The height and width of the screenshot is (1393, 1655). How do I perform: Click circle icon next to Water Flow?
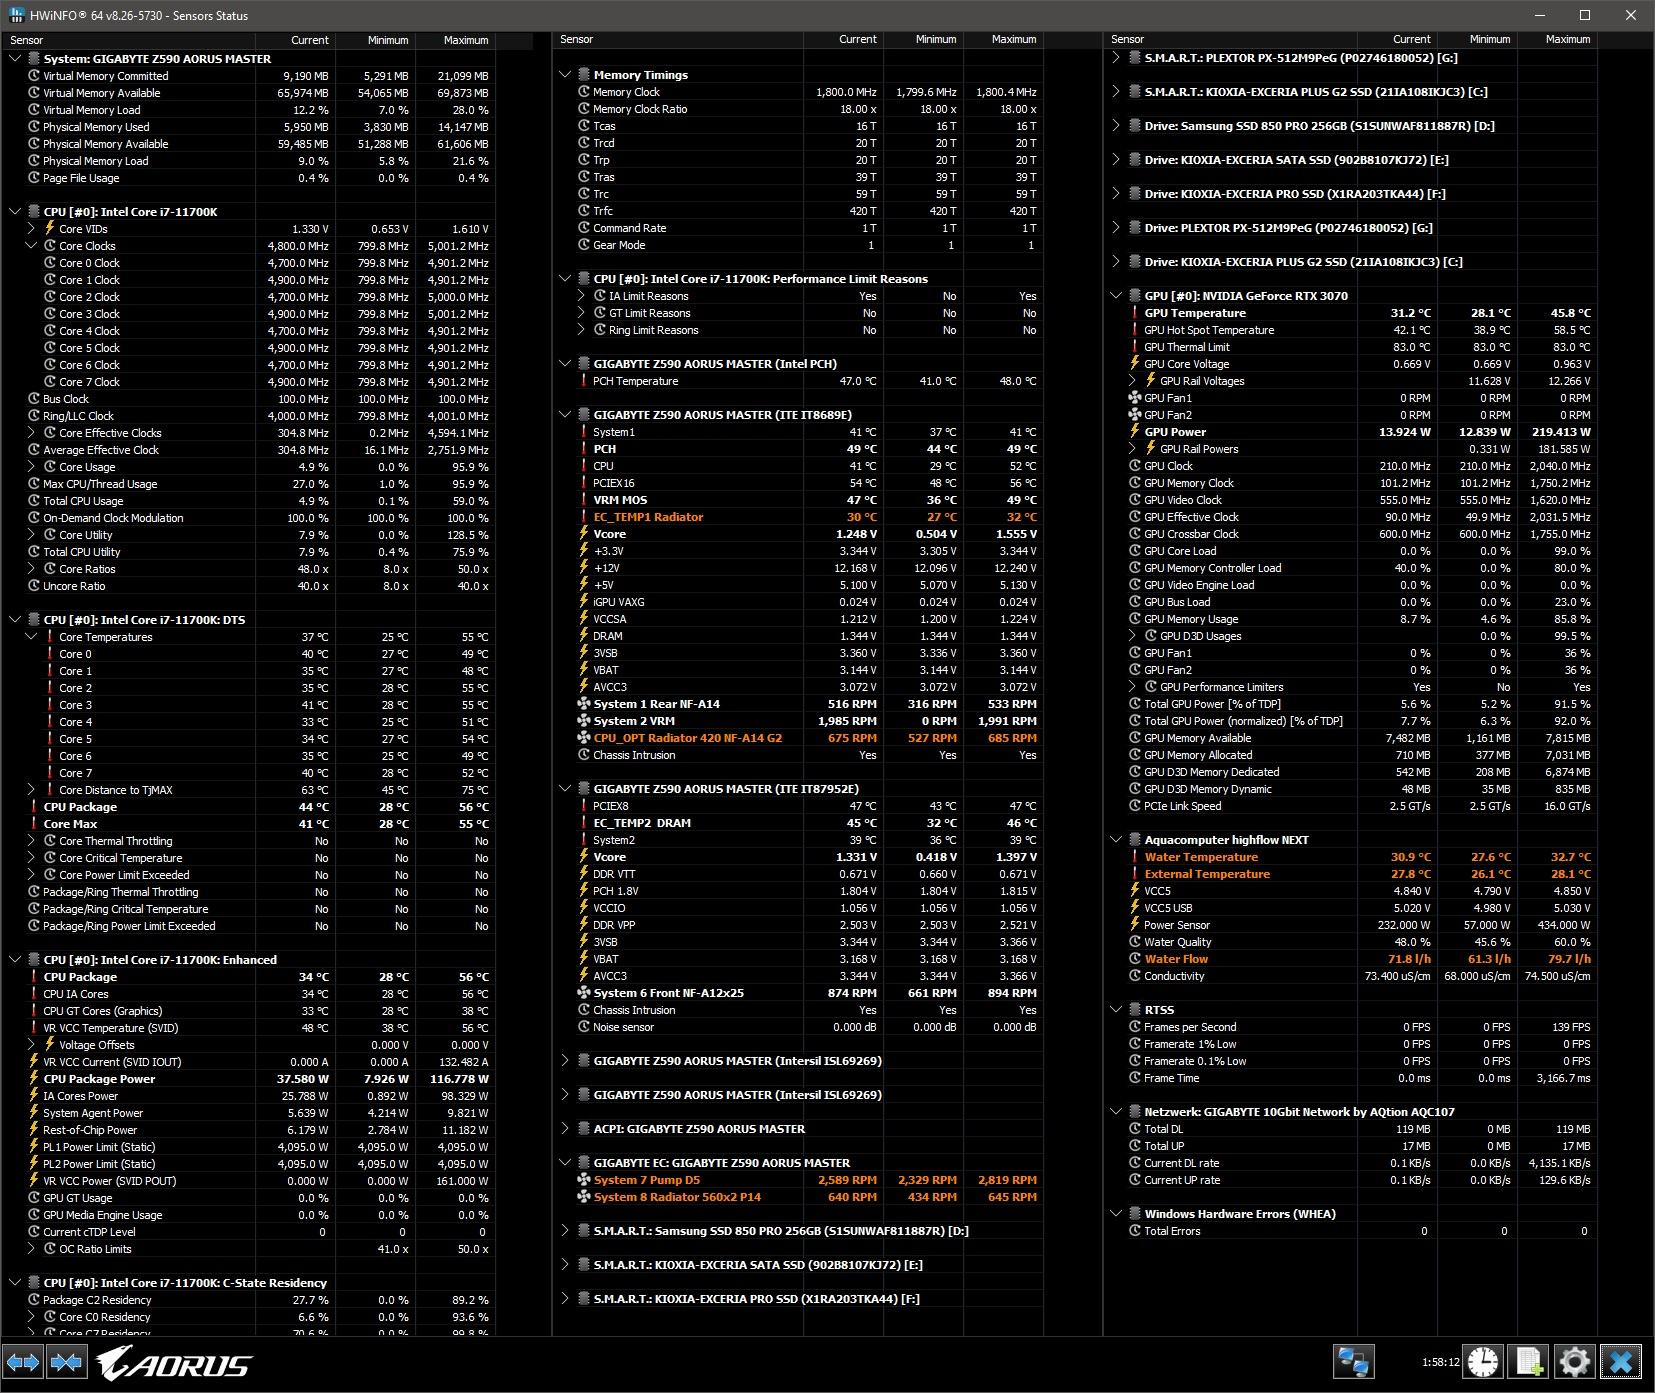coord(1135,959)
